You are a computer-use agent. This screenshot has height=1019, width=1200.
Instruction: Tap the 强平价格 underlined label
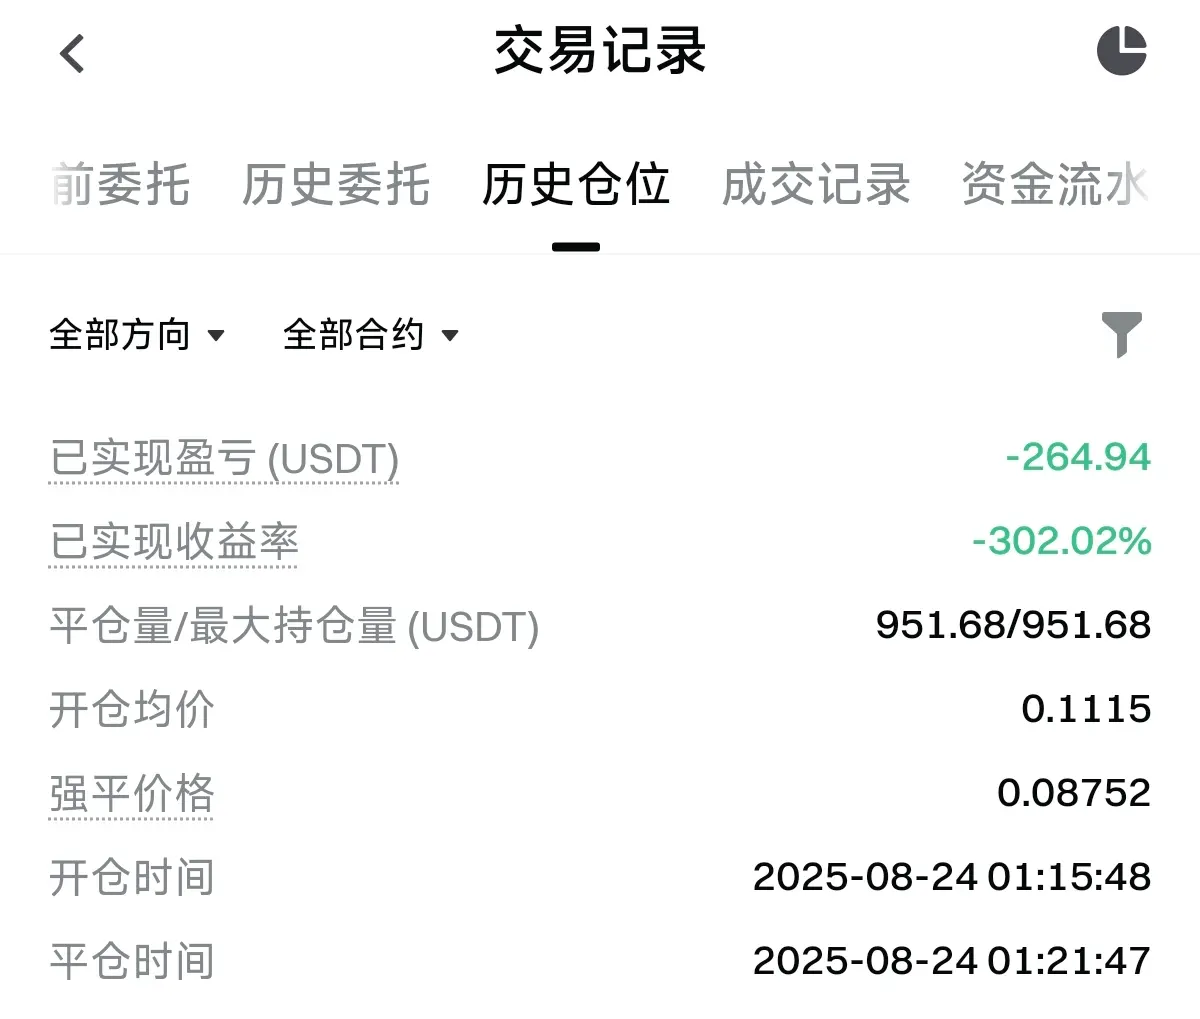(132, 794)
